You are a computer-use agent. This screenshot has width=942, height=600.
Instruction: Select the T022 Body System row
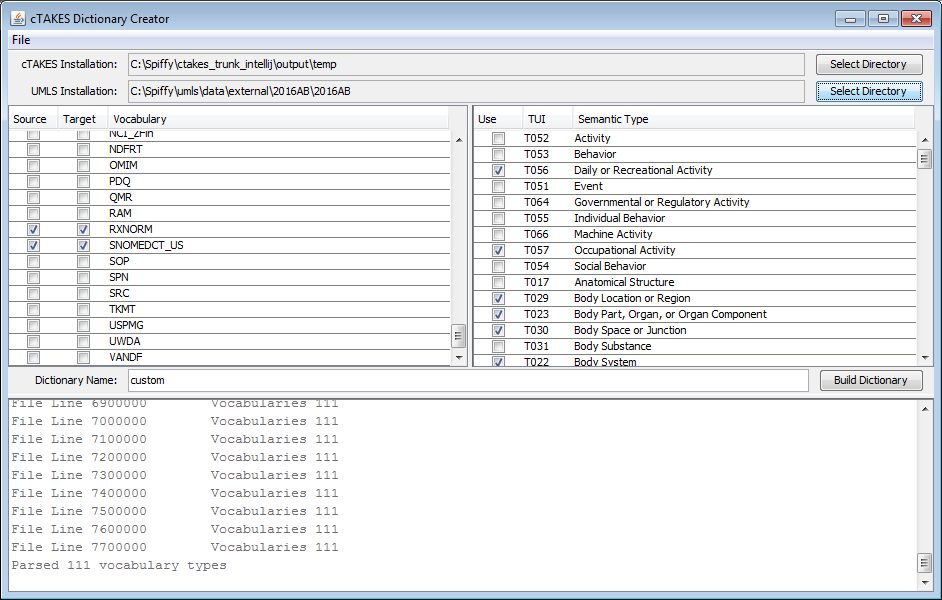[x=694, y=362]
